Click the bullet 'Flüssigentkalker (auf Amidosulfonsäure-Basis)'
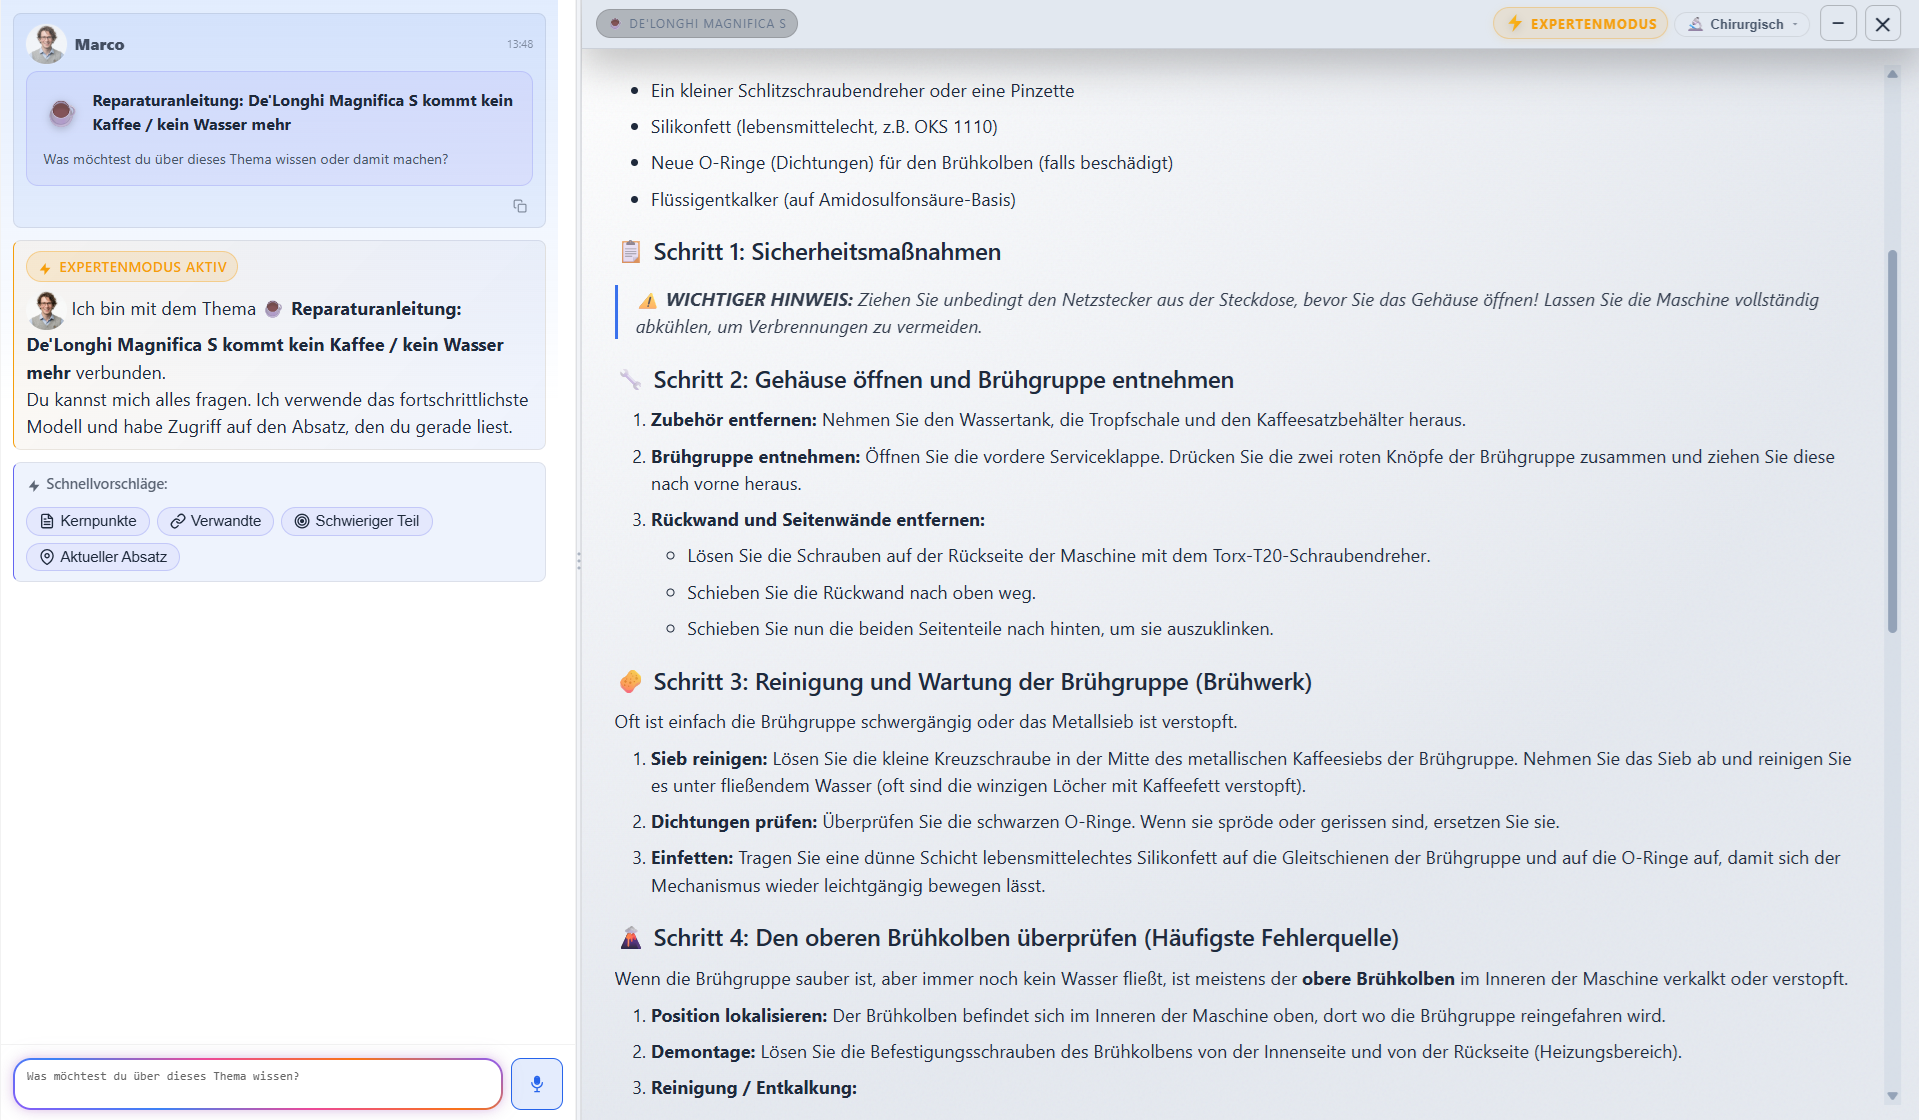 (x=833, y=200)
